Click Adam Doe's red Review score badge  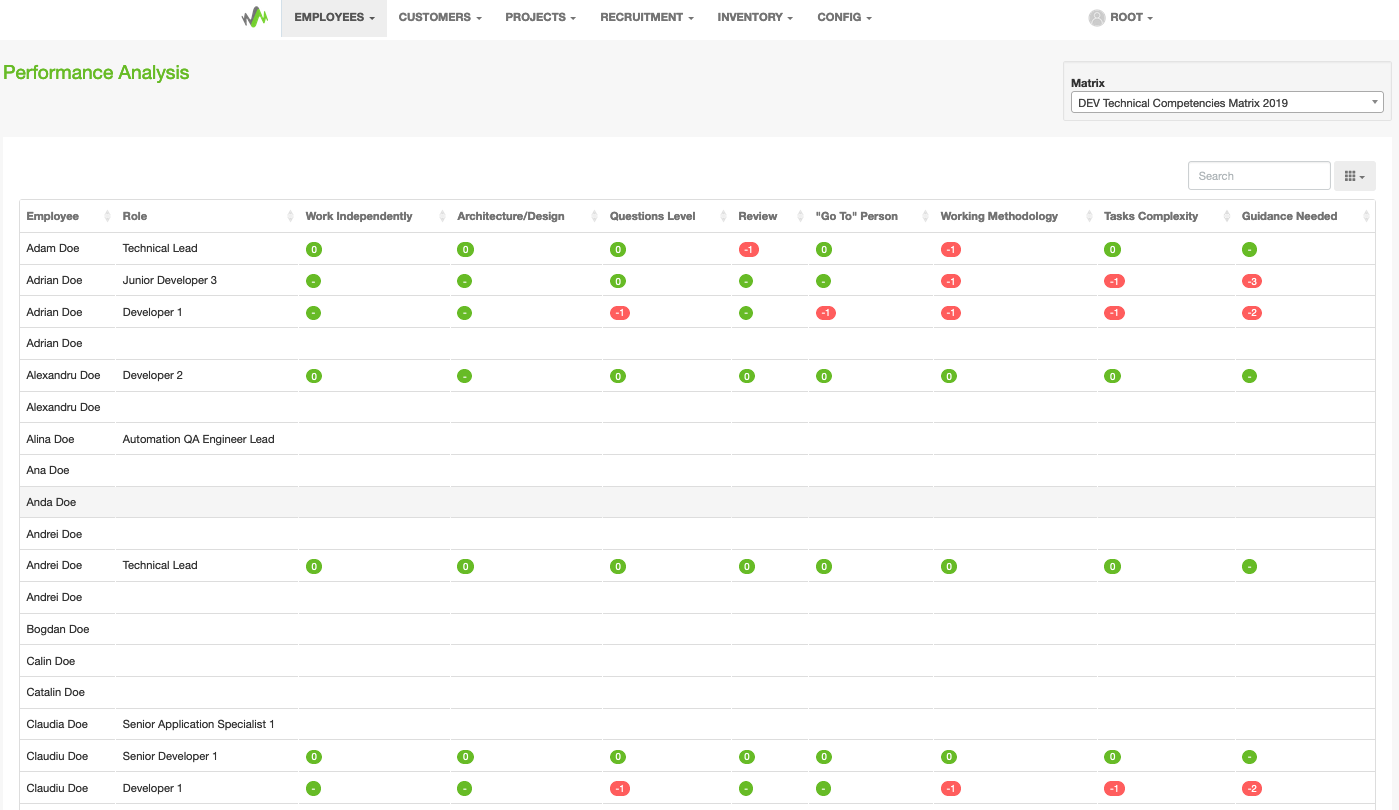pyautogui.click(x=749, y=249)
